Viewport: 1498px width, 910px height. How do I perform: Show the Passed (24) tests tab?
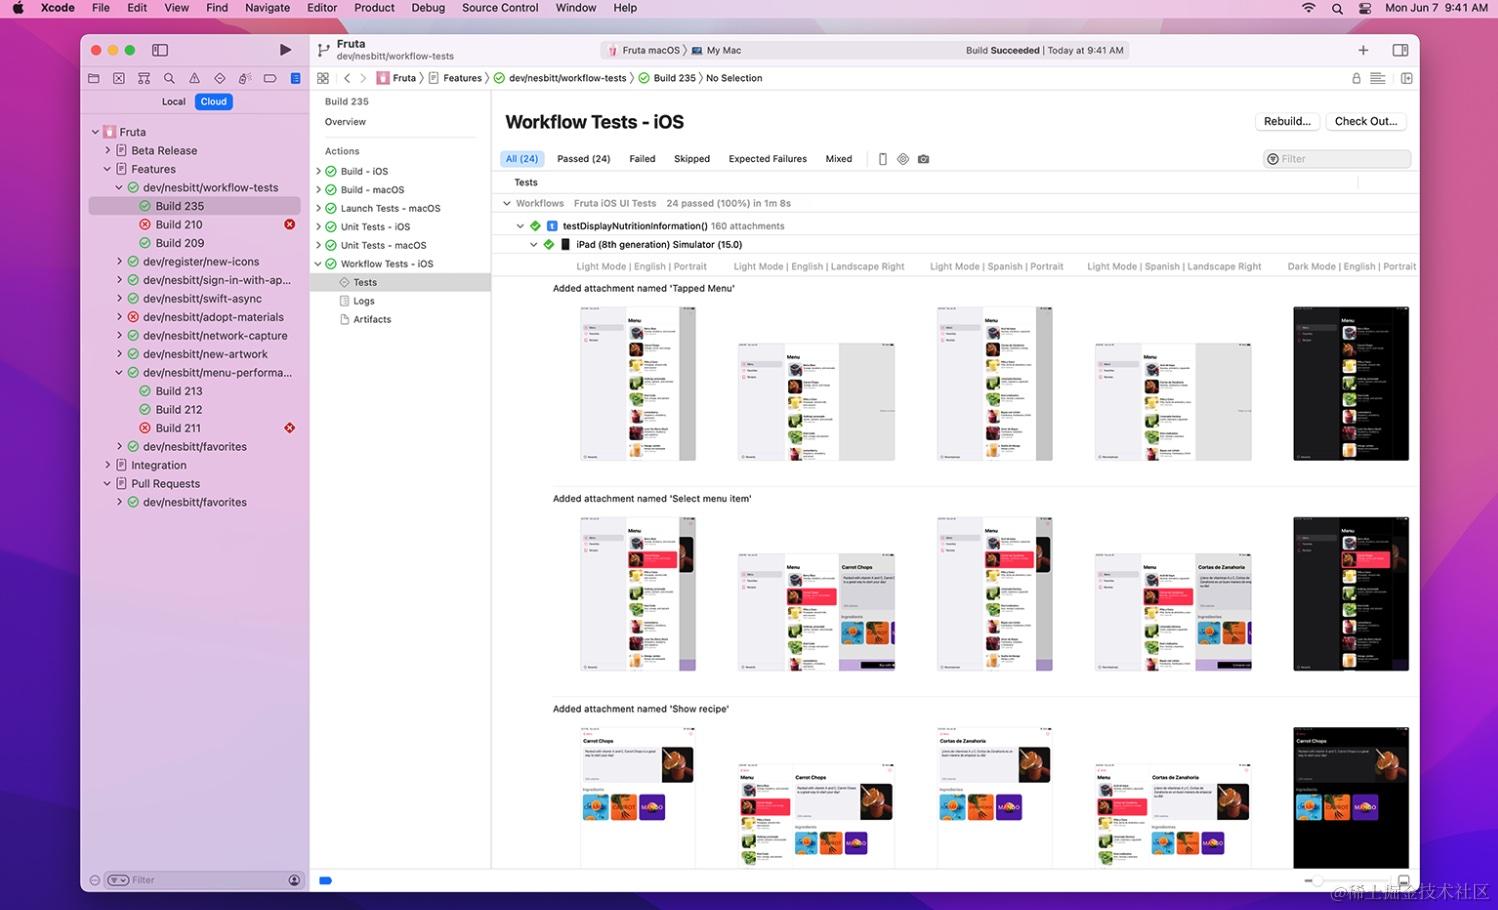tap(583, 159)
